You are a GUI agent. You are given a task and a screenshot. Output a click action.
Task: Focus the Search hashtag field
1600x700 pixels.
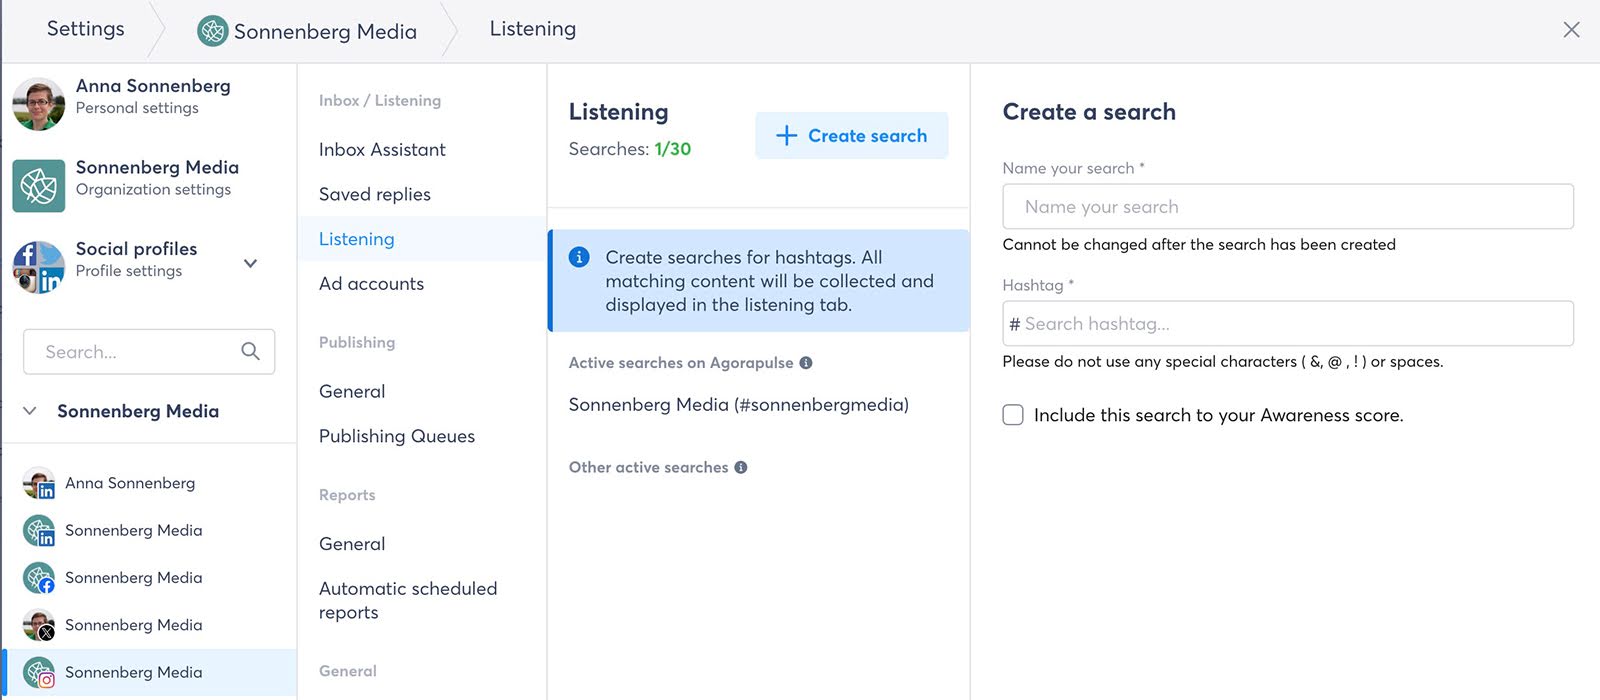[x=1288, y=324]
